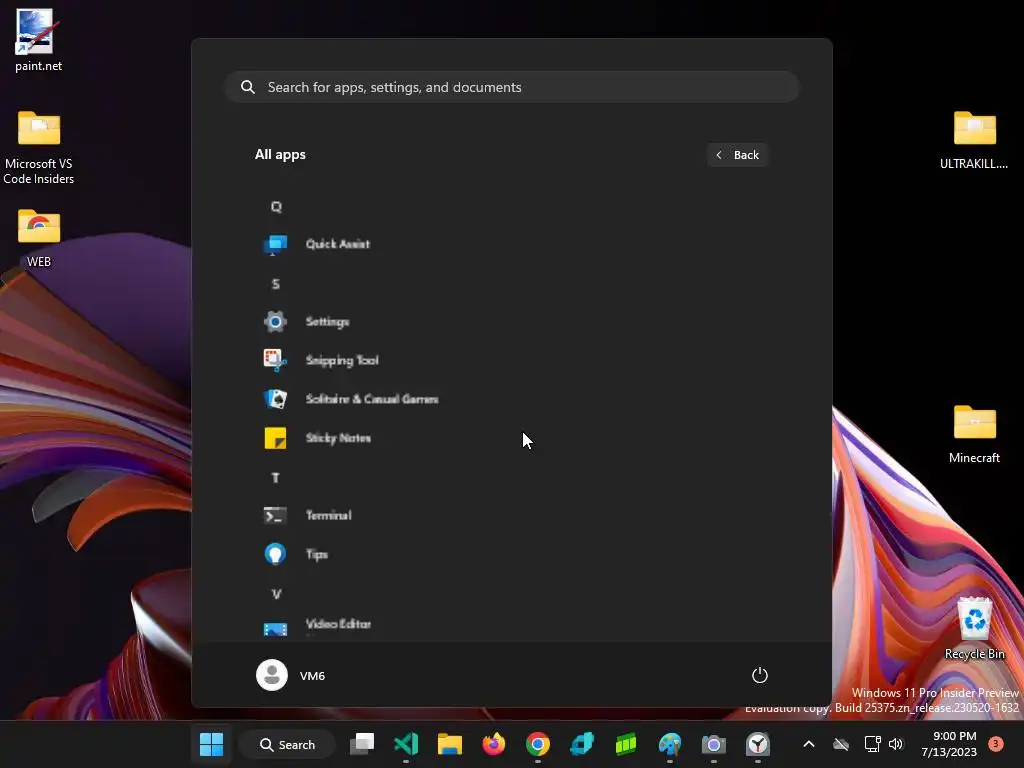This screenshot has height=768, width=1024.
Task: Click the cloud sync tray icon
Action: coord(841,744)
